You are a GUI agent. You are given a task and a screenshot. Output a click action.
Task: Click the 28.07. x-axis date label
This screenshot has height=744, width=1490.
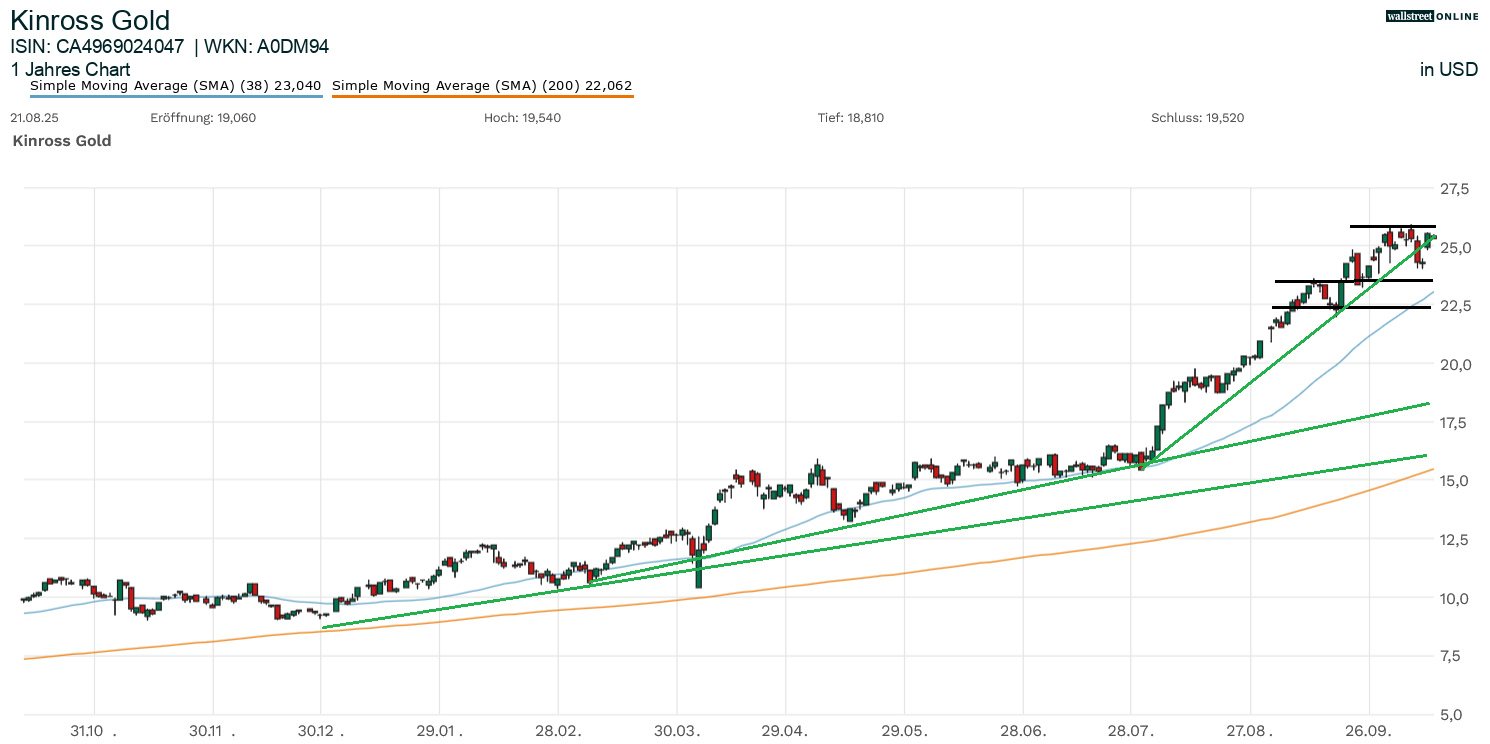pos(1131,731)
